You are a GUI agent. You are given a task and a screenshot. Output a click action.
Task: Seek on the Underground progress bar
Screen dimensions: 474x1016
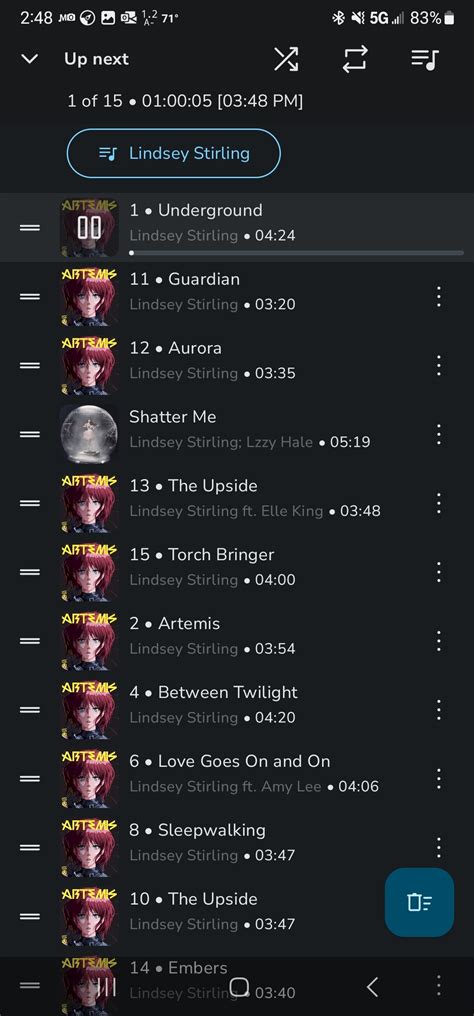(297, 253)
